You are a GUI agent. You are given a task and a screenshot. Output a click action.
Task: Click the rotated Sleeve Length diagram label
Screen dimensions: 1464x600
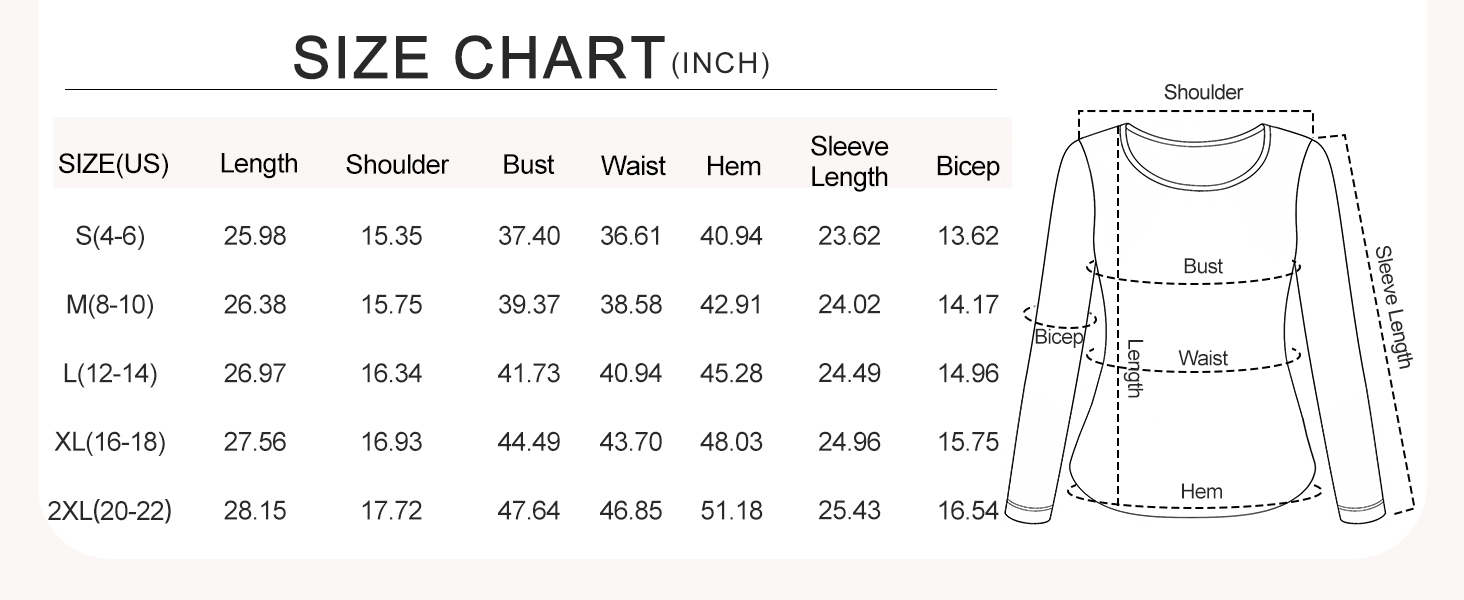pyautogui.click(x=1391, y=308)
